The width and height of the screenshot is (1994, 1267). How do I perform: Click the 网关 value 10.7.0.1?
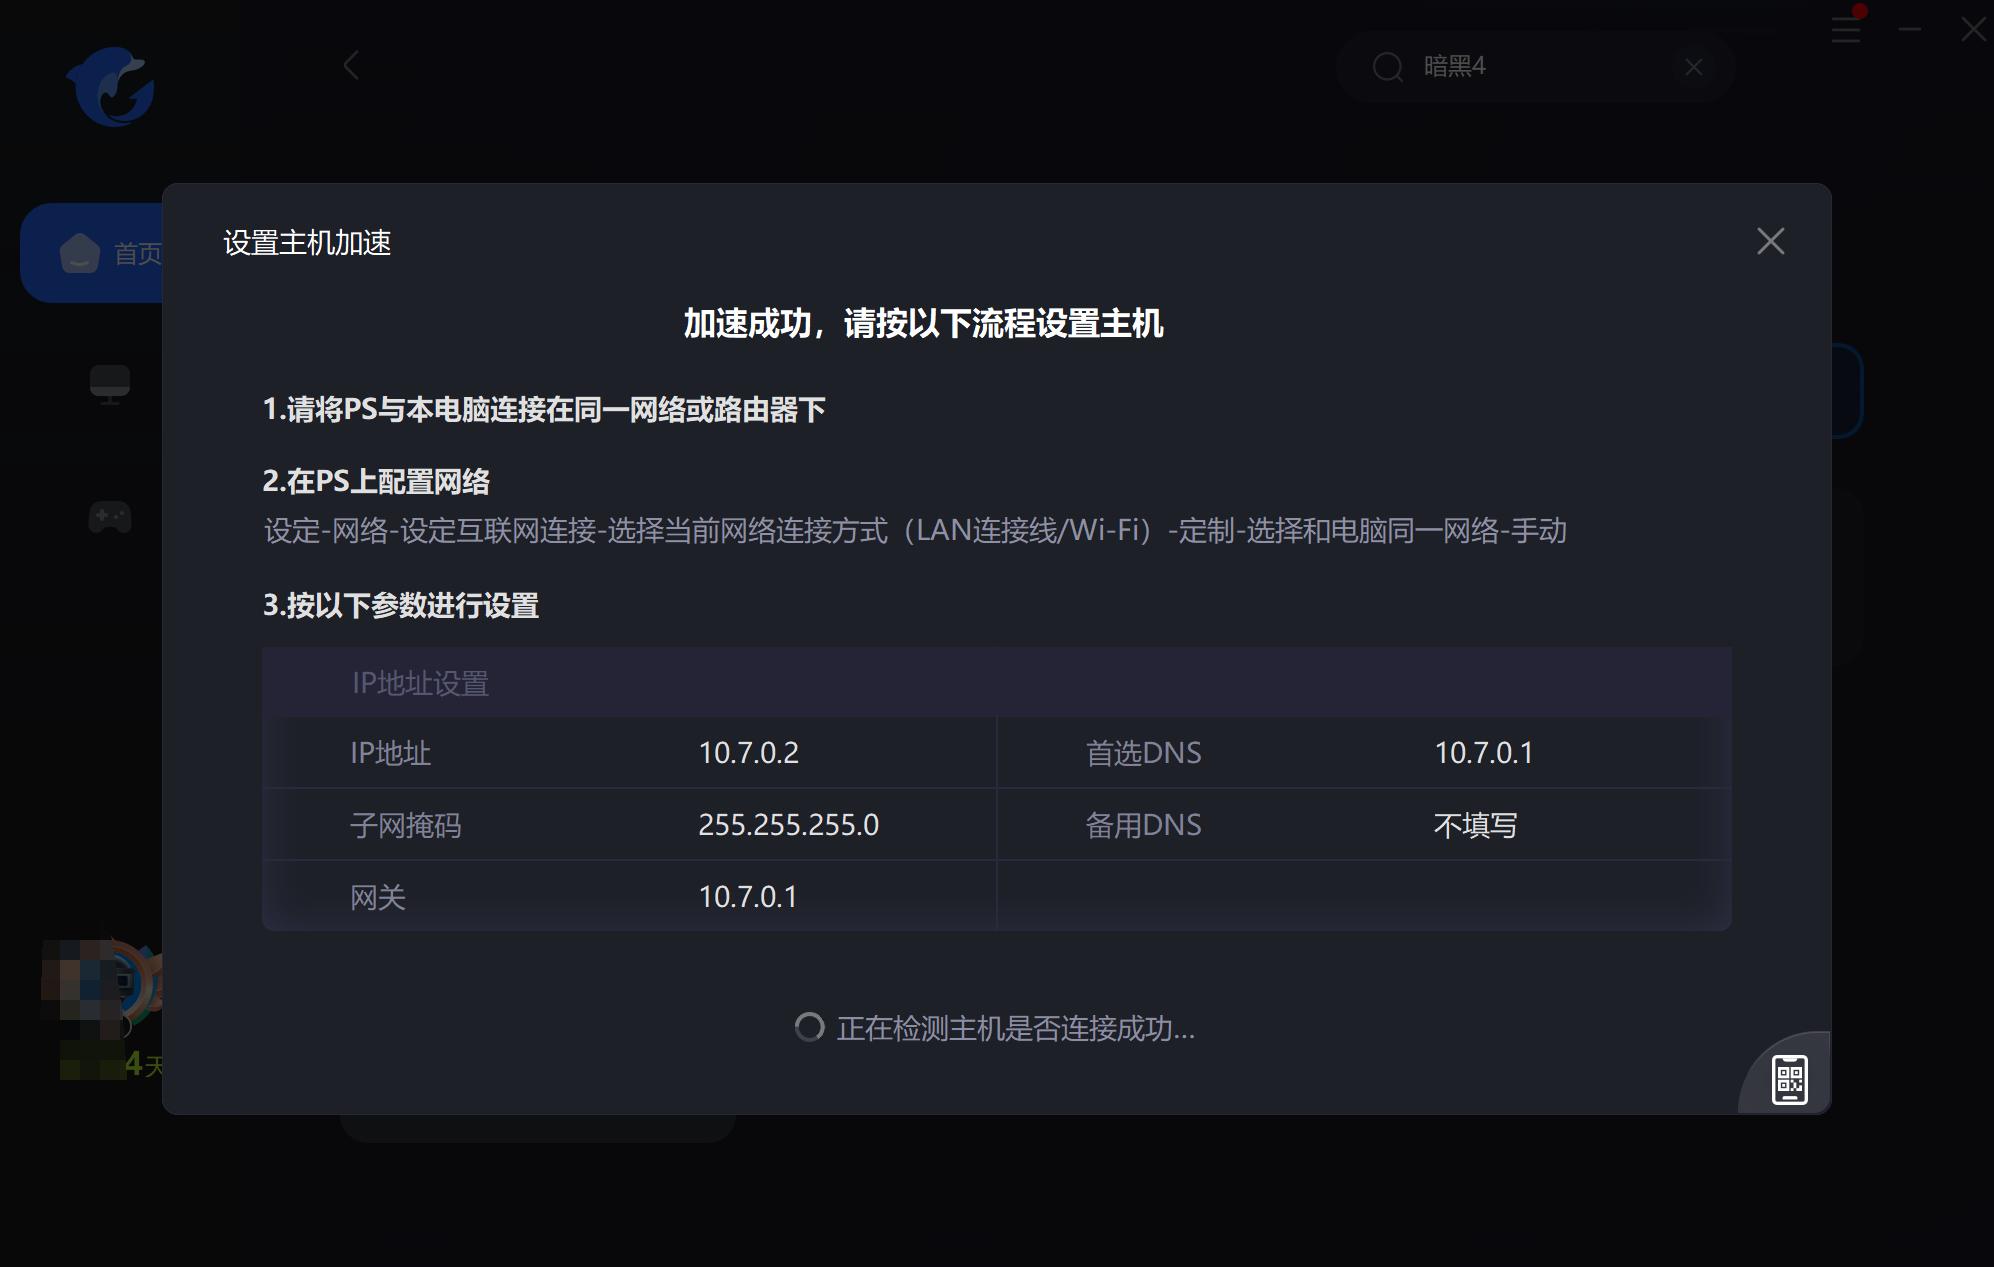point(748,896)
